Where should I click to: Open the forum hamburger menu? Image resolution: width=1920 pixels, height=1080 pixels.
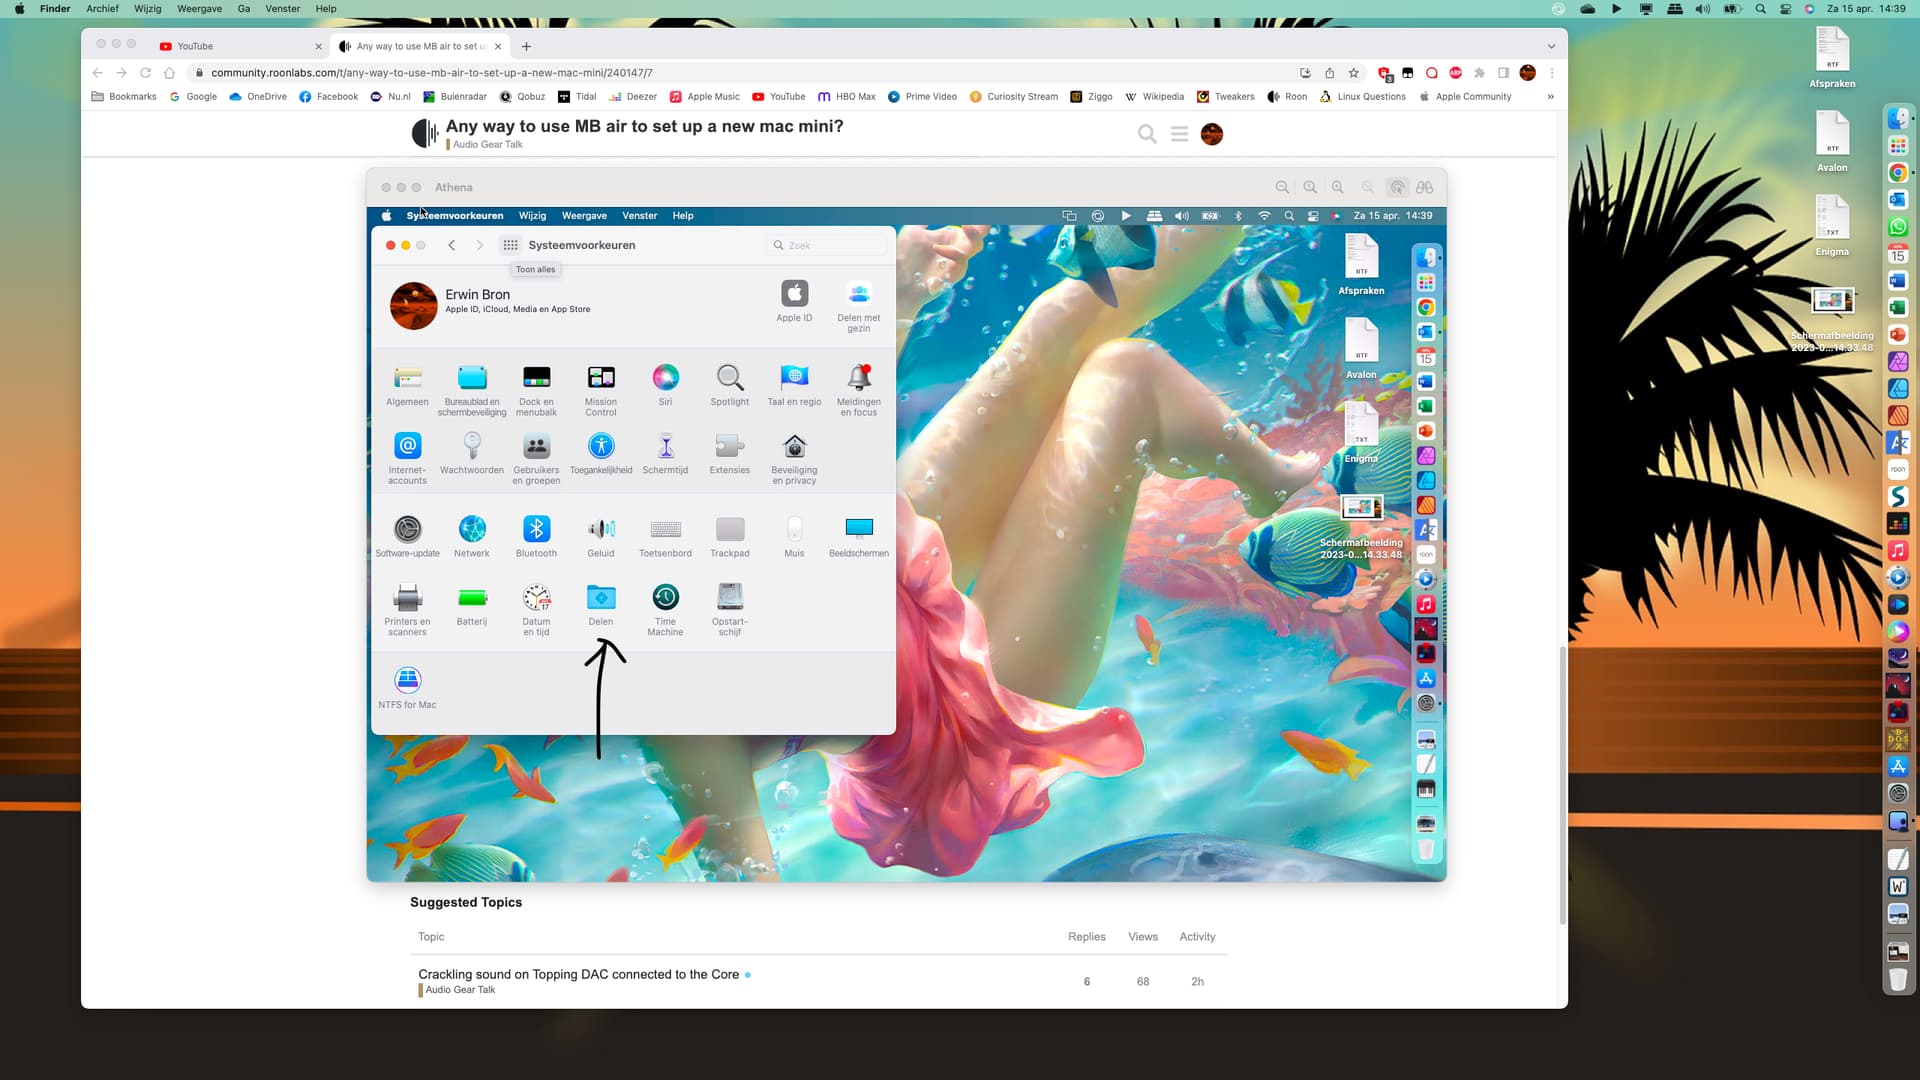[1179, 134]
